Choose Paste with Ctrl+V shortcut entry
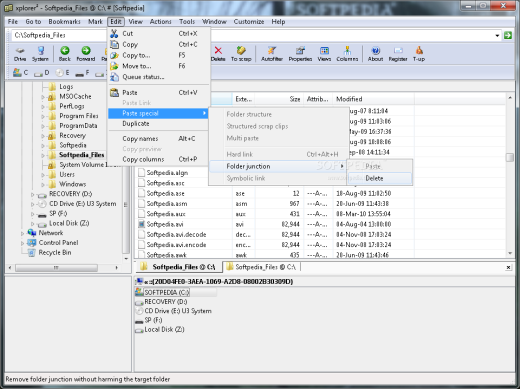Screen dimensions: 520x389 pos(159,92)
